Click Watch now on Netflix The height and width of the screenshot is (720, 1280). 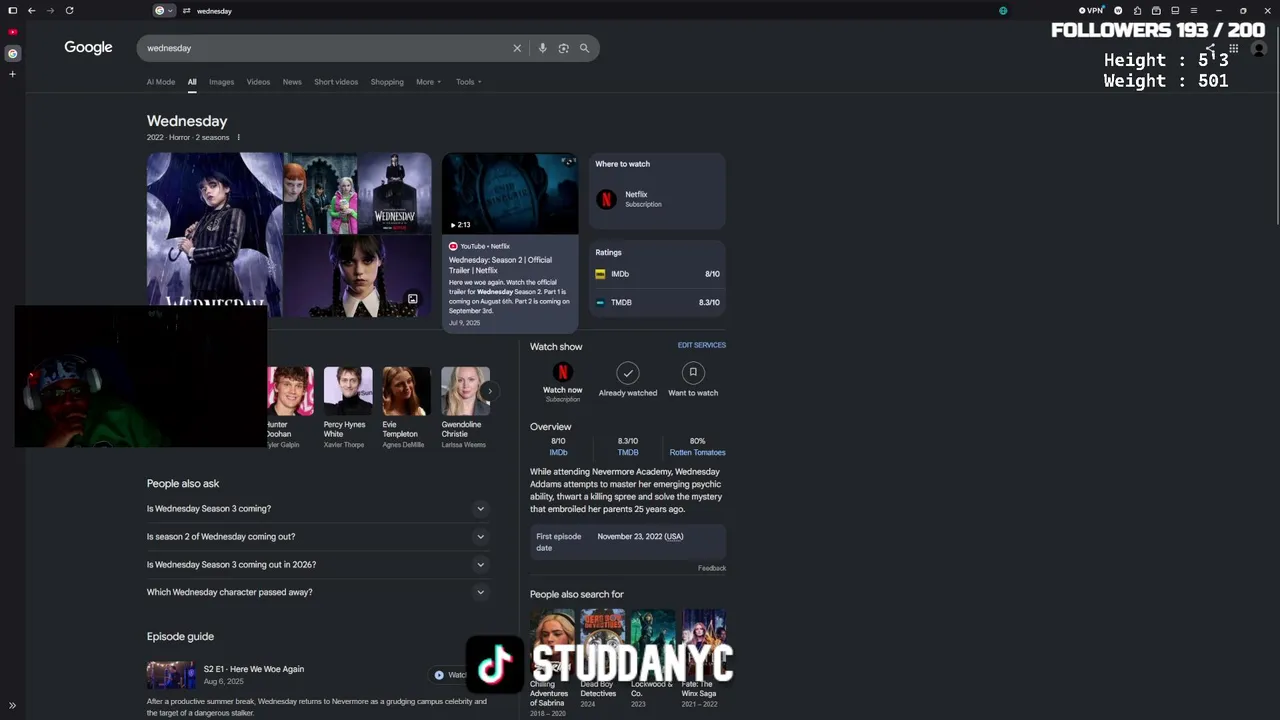tap(562, 381)
